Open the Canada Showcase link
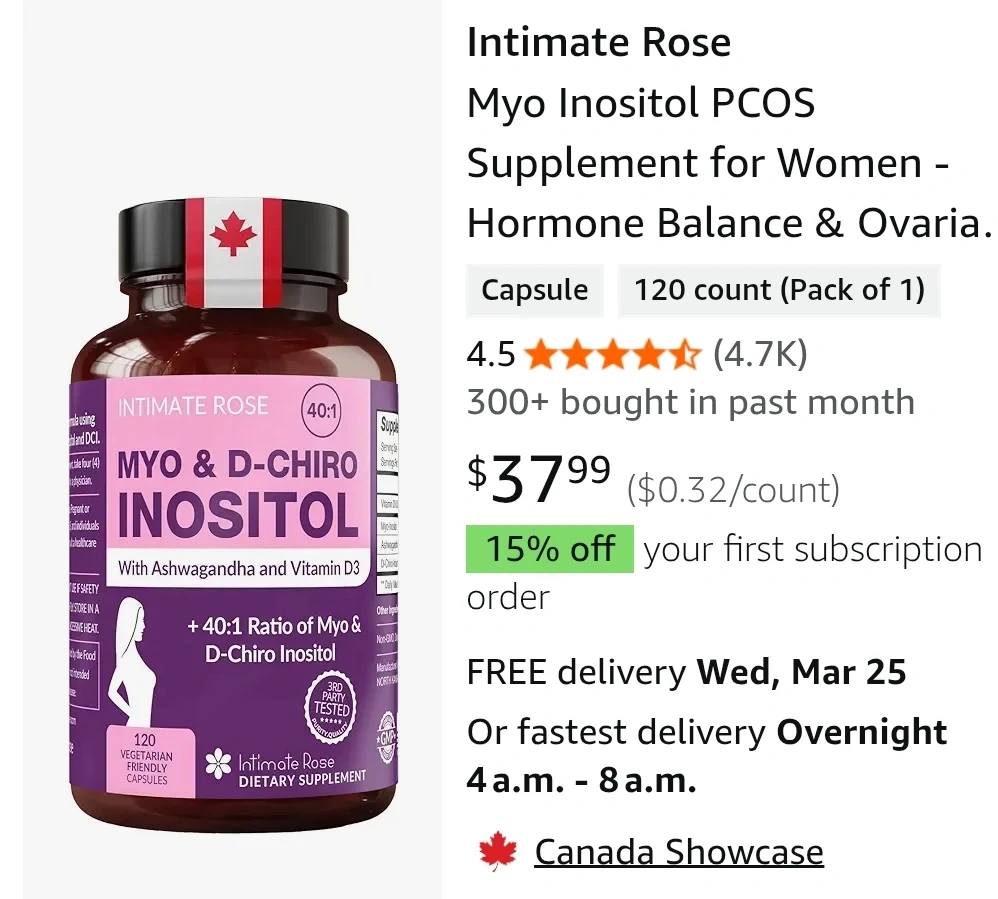Viewport: 998px width, 899px height. (678, 852)
